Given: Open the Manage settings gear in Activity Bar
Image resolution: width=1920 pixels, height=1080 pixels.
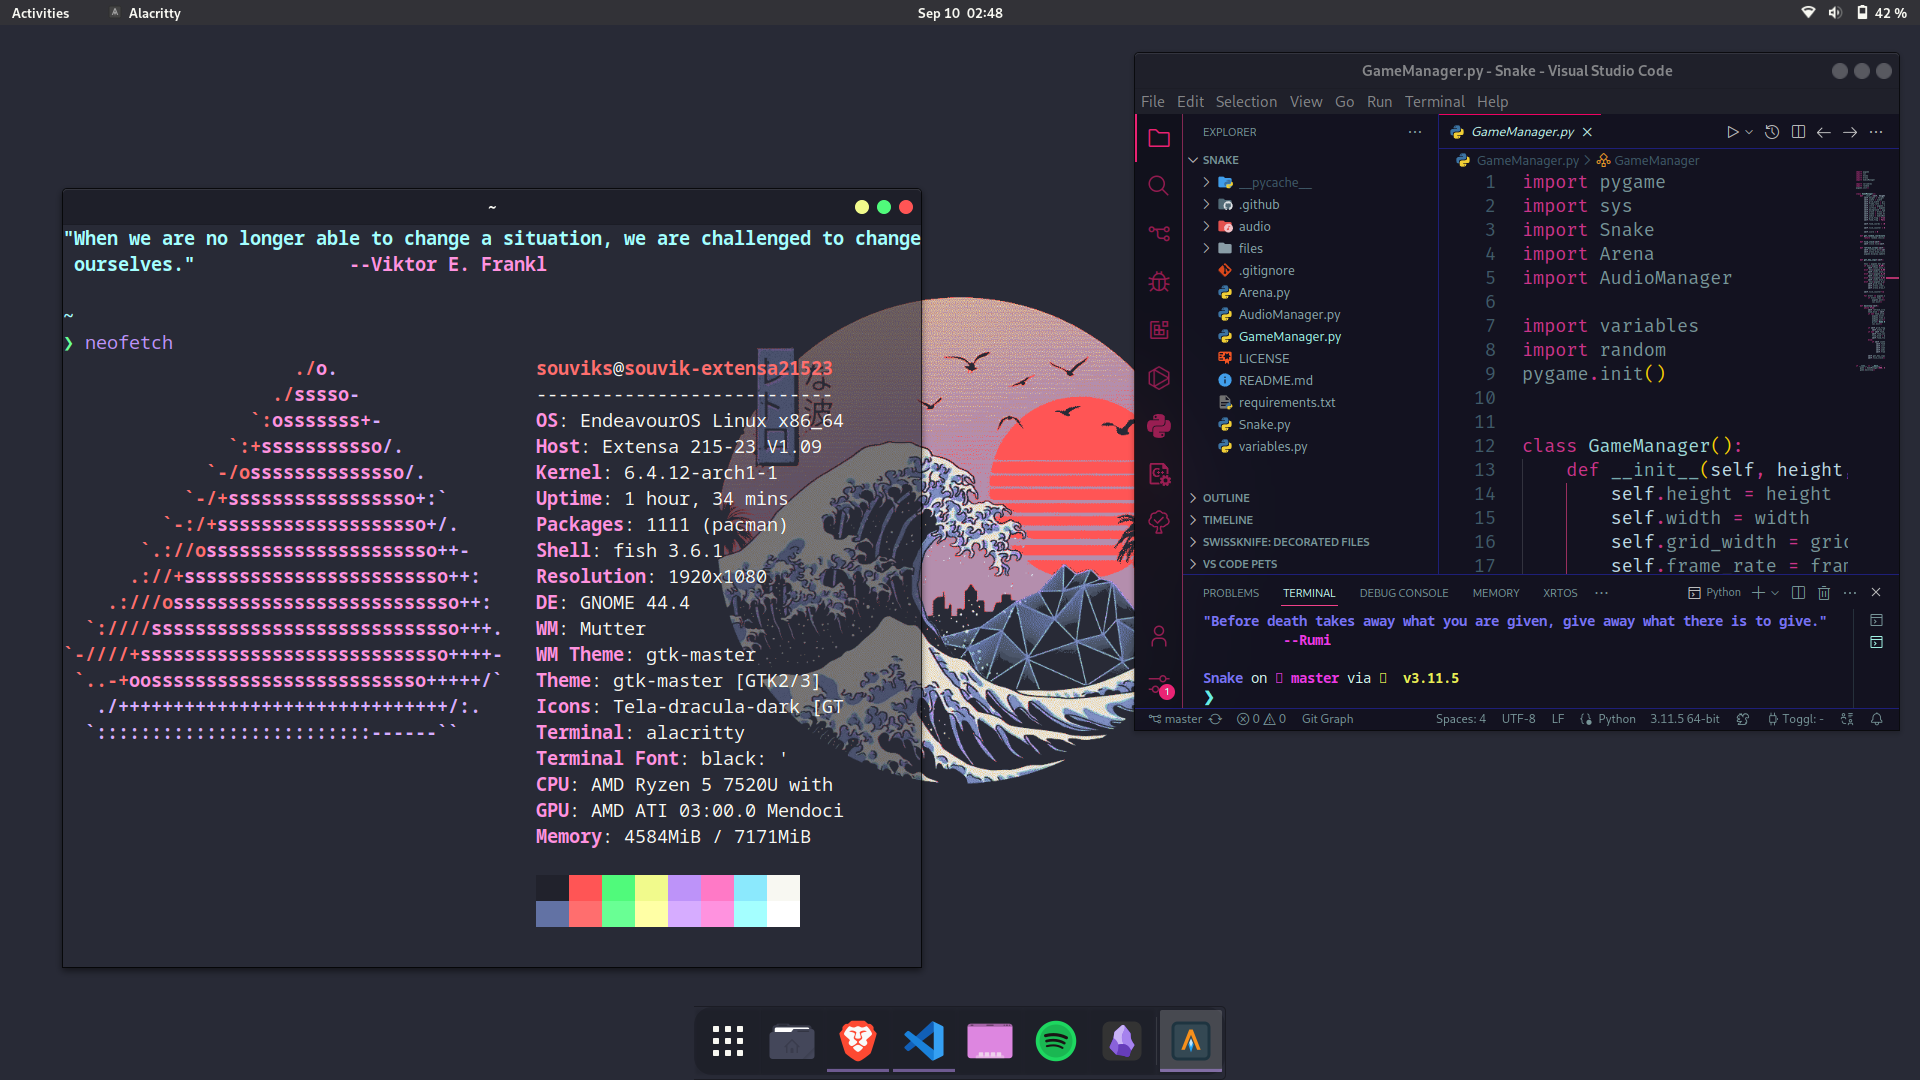Looking at the screenshot, I should 1159,686.
